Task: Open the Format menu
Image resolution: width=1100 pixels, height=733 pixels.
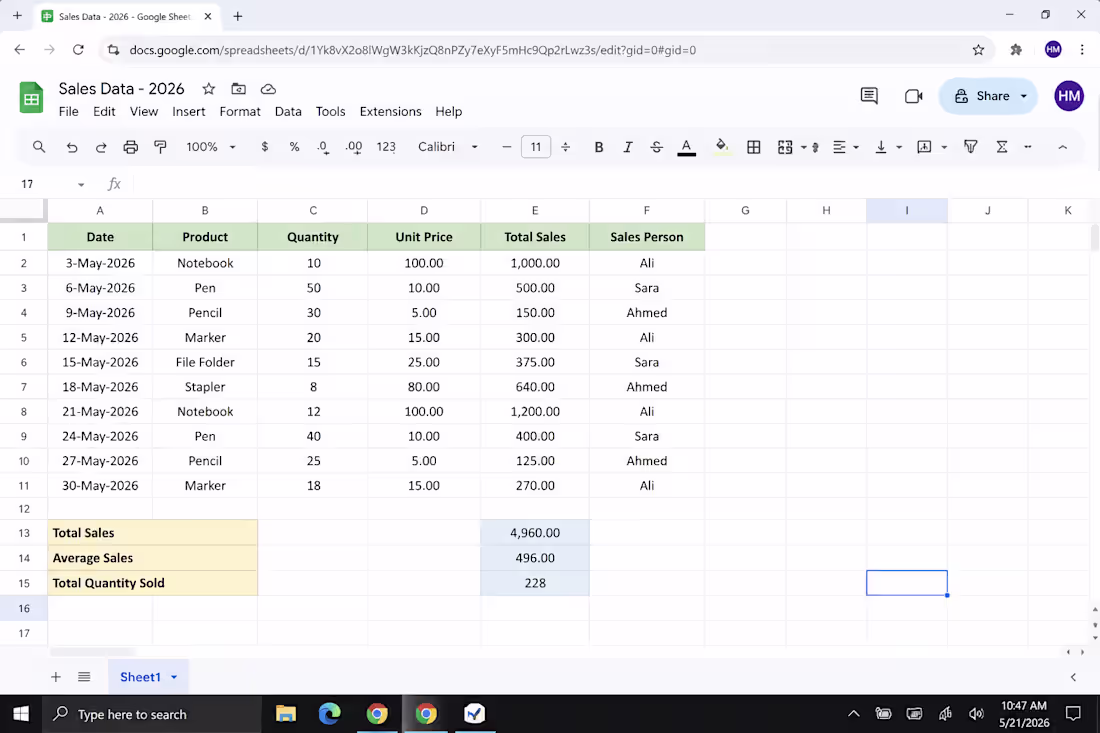Action: (x=240, y=112)
